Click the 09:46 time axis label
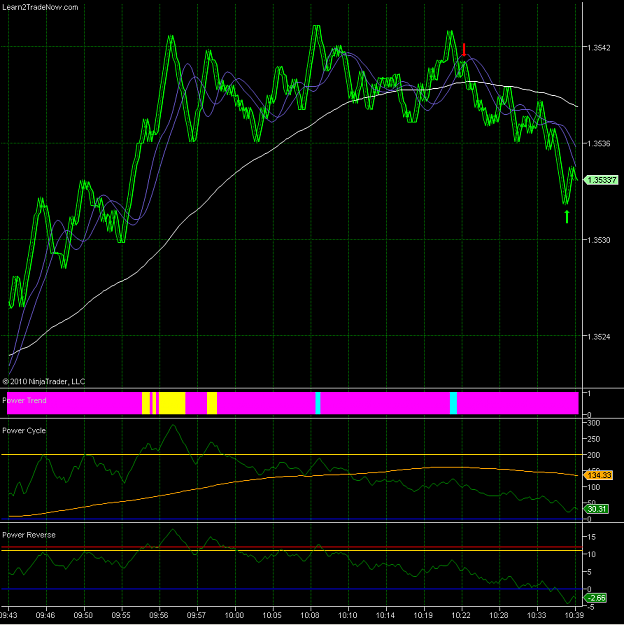Viewport: 624px width, 625px height. pyautogui.click(x=45, y=615)
